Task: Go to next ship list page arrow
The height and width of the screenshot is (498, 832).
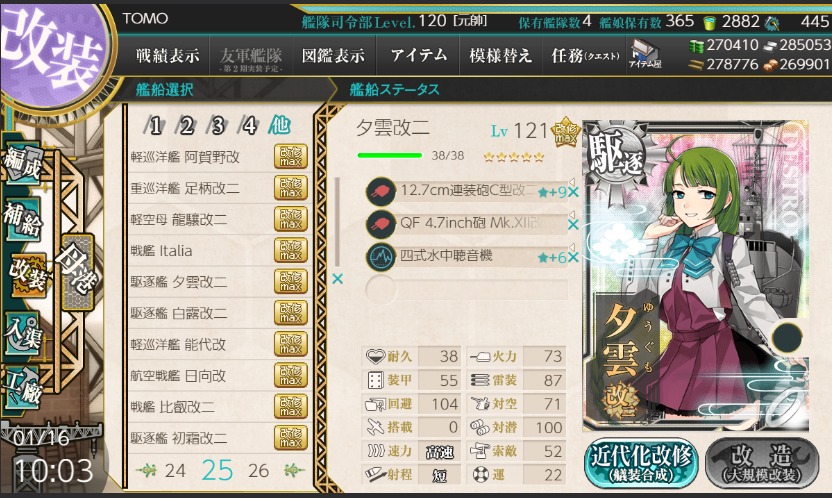Action: tap(294, 470)
